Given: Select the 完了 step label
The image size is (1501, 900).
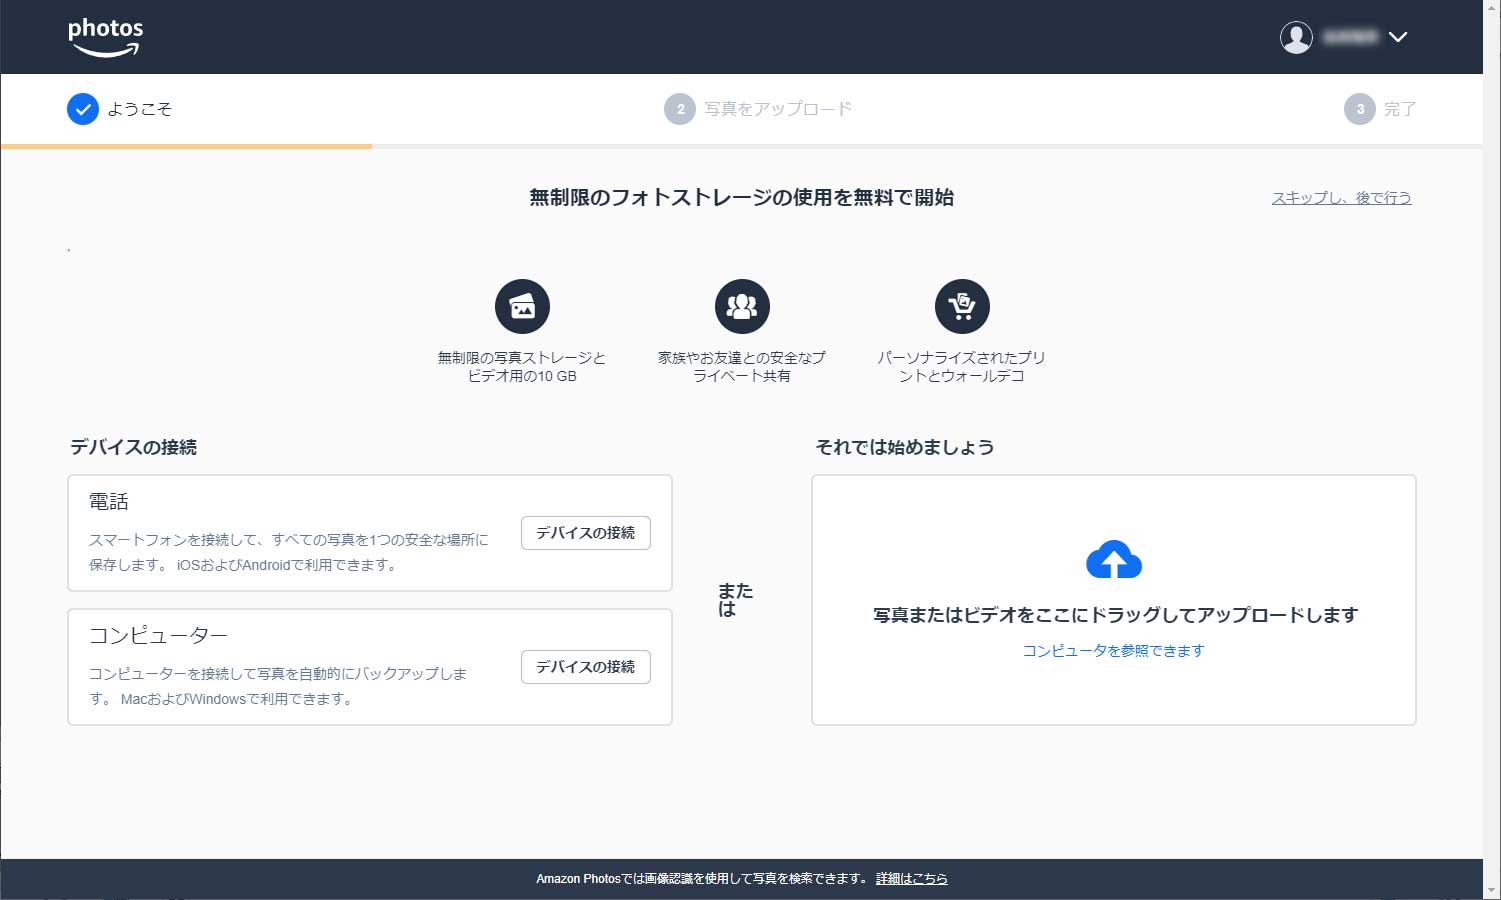Looking at the screenshot, I should click(1400, 109).
